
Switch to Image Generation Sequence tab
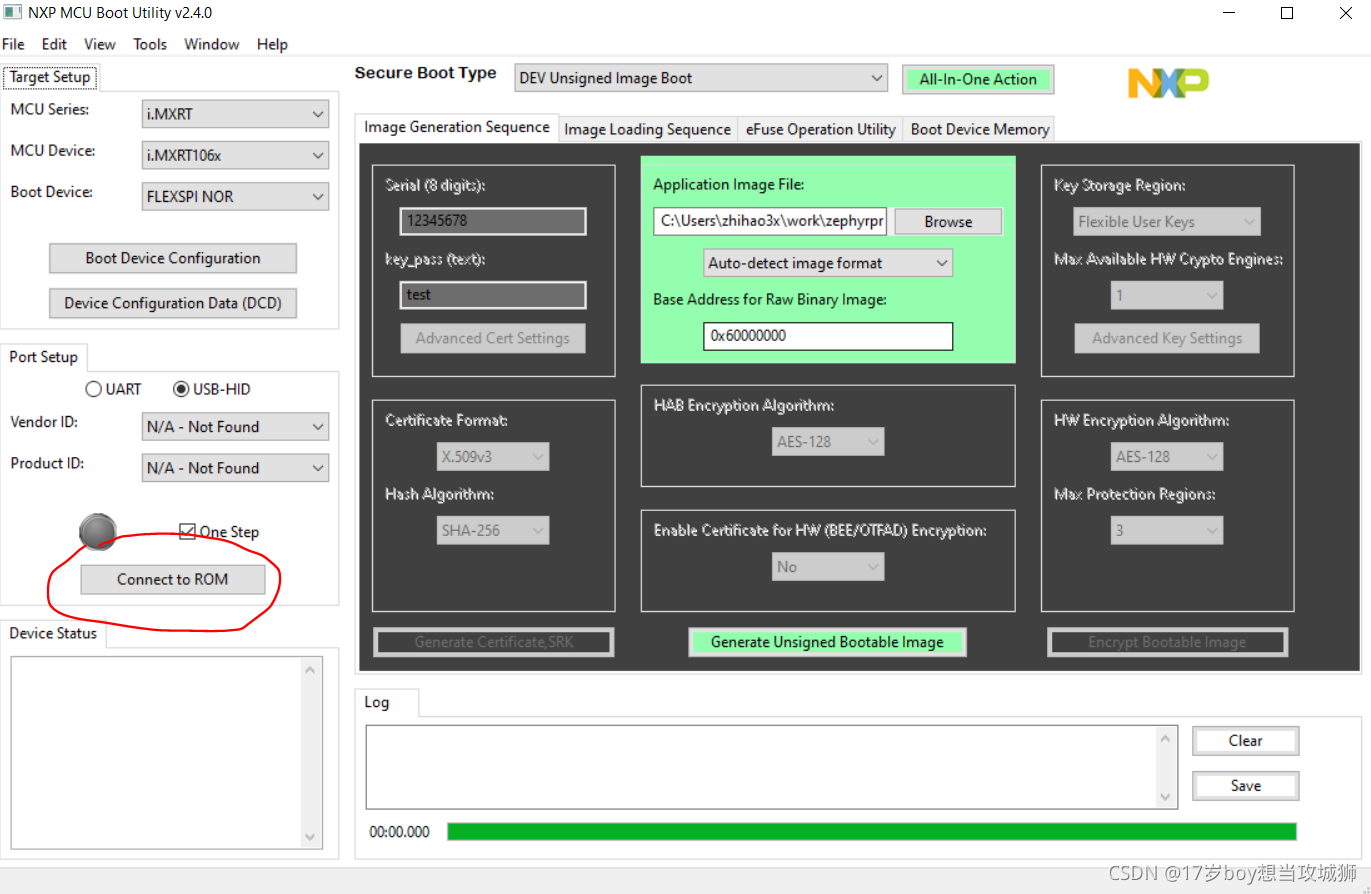pos(457,127)
